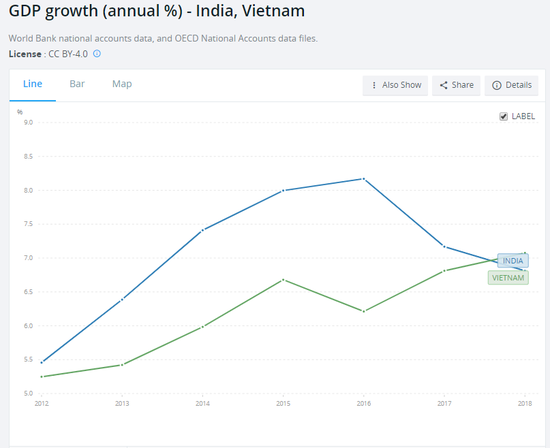Click the CC BY-4.0 license text
This screenshot has height=448, width=550.
tap(68, 54)
